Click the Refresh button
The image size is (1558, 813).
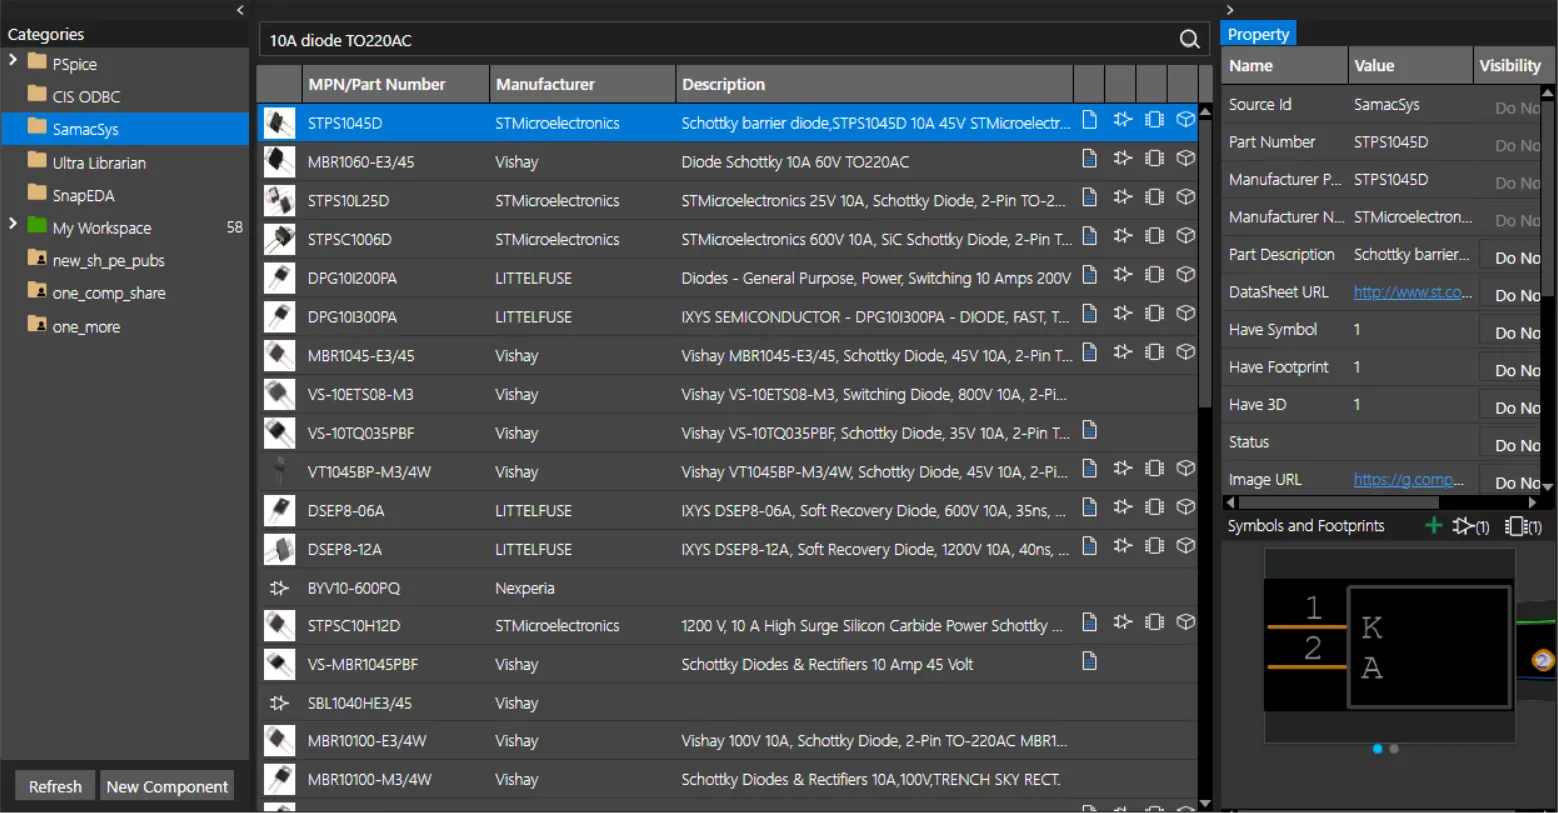point(55,786)
